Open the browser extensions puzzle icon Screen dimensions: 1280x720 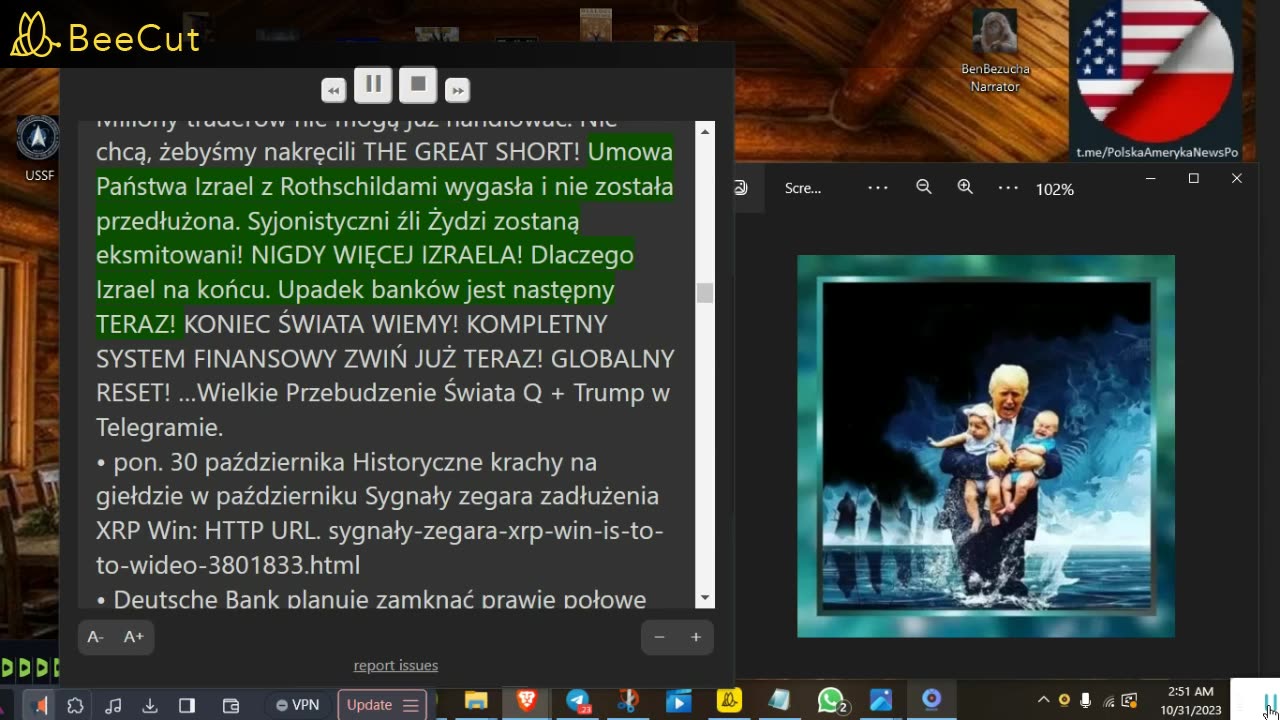coord(75,706)
